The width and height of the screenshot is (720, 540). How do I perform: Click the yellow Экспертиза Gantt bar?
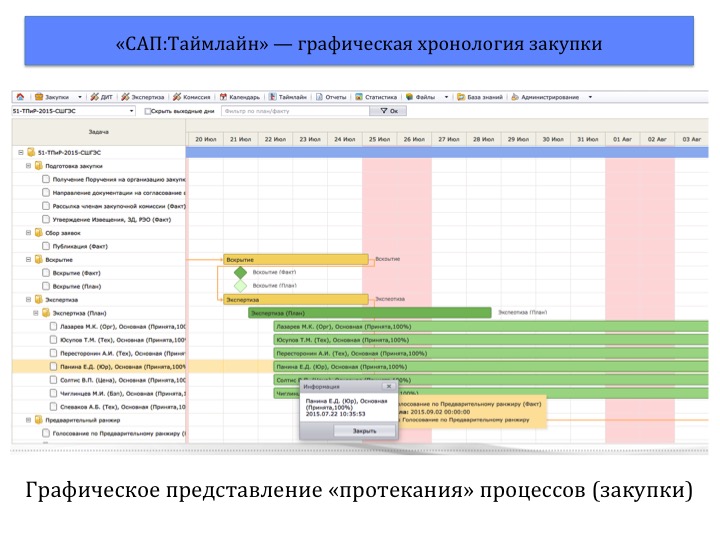pyautogui.click(x=296, y=299)
